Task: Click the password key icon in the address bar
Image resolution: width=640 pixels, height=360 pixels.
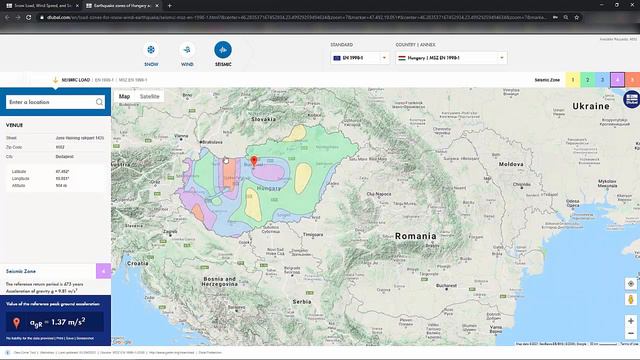Action: [556, 17]
